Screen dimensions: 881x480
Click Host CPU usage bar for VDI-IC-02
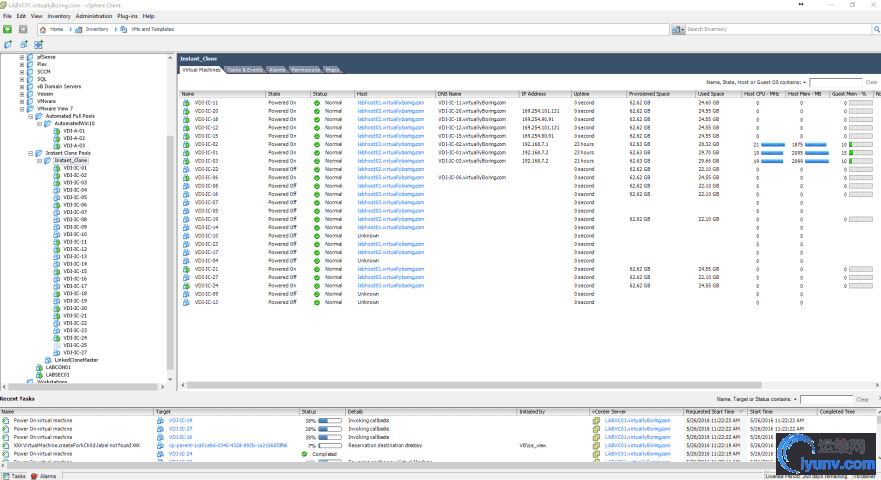point(773,144)
